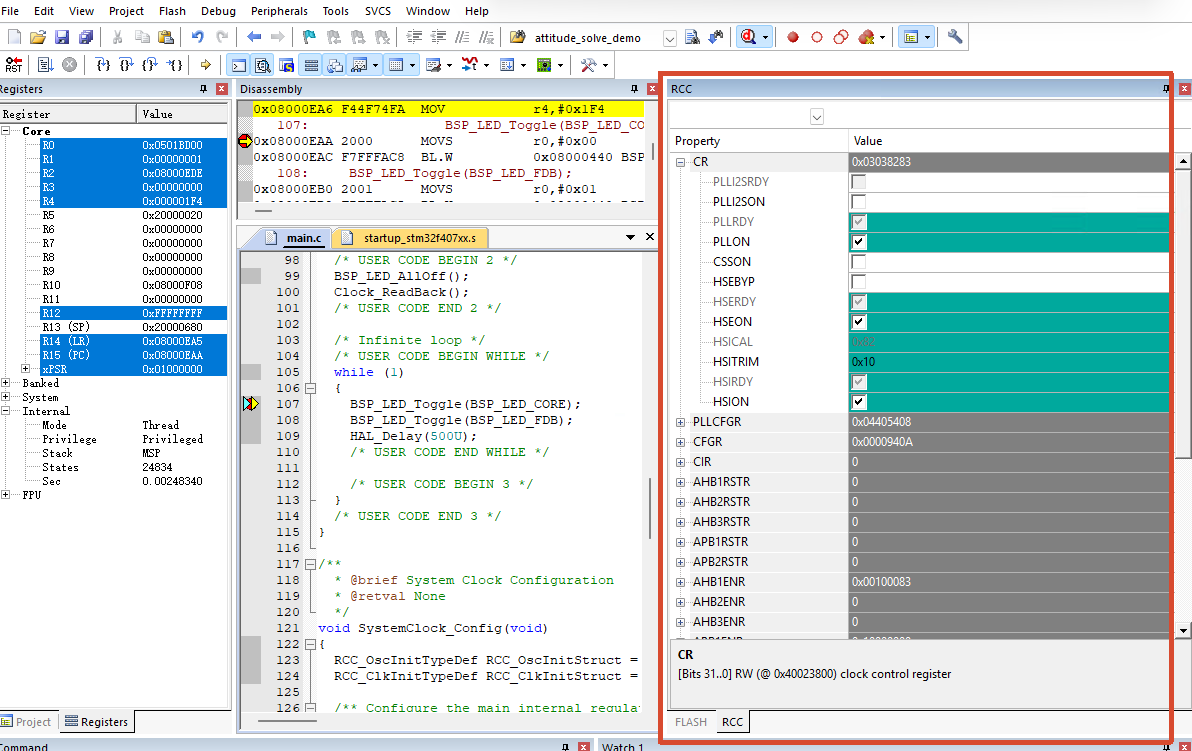Toggle the HSEON checkbox
The width and height of the screenshot is (1192, 751).
click(x=859, y=322)
